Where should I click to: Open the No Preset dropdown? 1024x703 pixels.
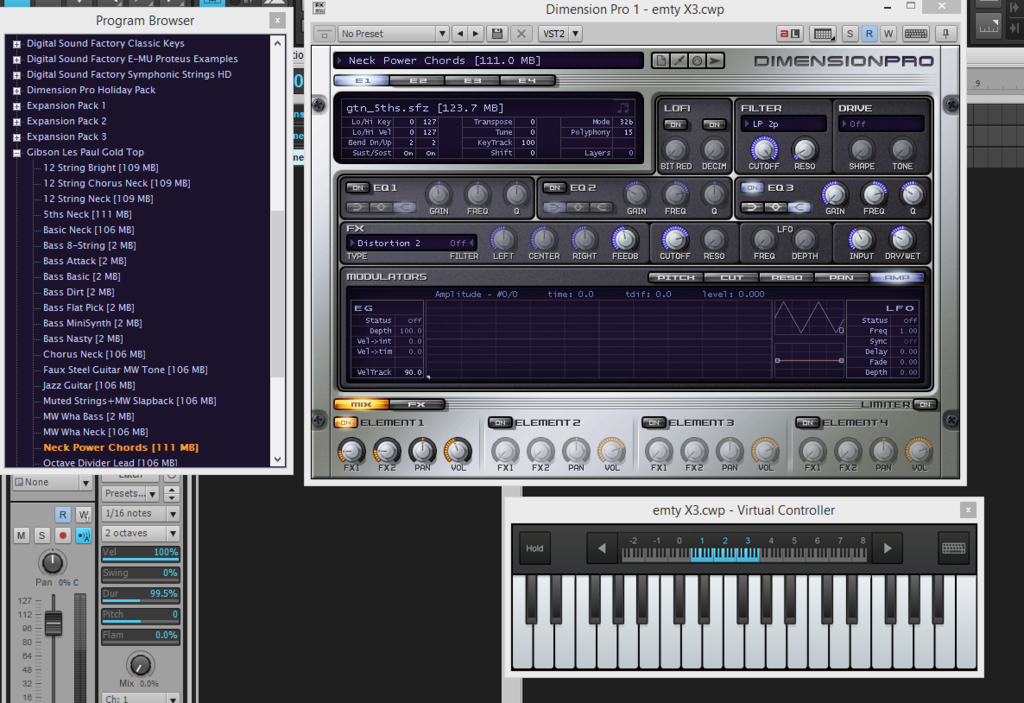pos(392,34)
